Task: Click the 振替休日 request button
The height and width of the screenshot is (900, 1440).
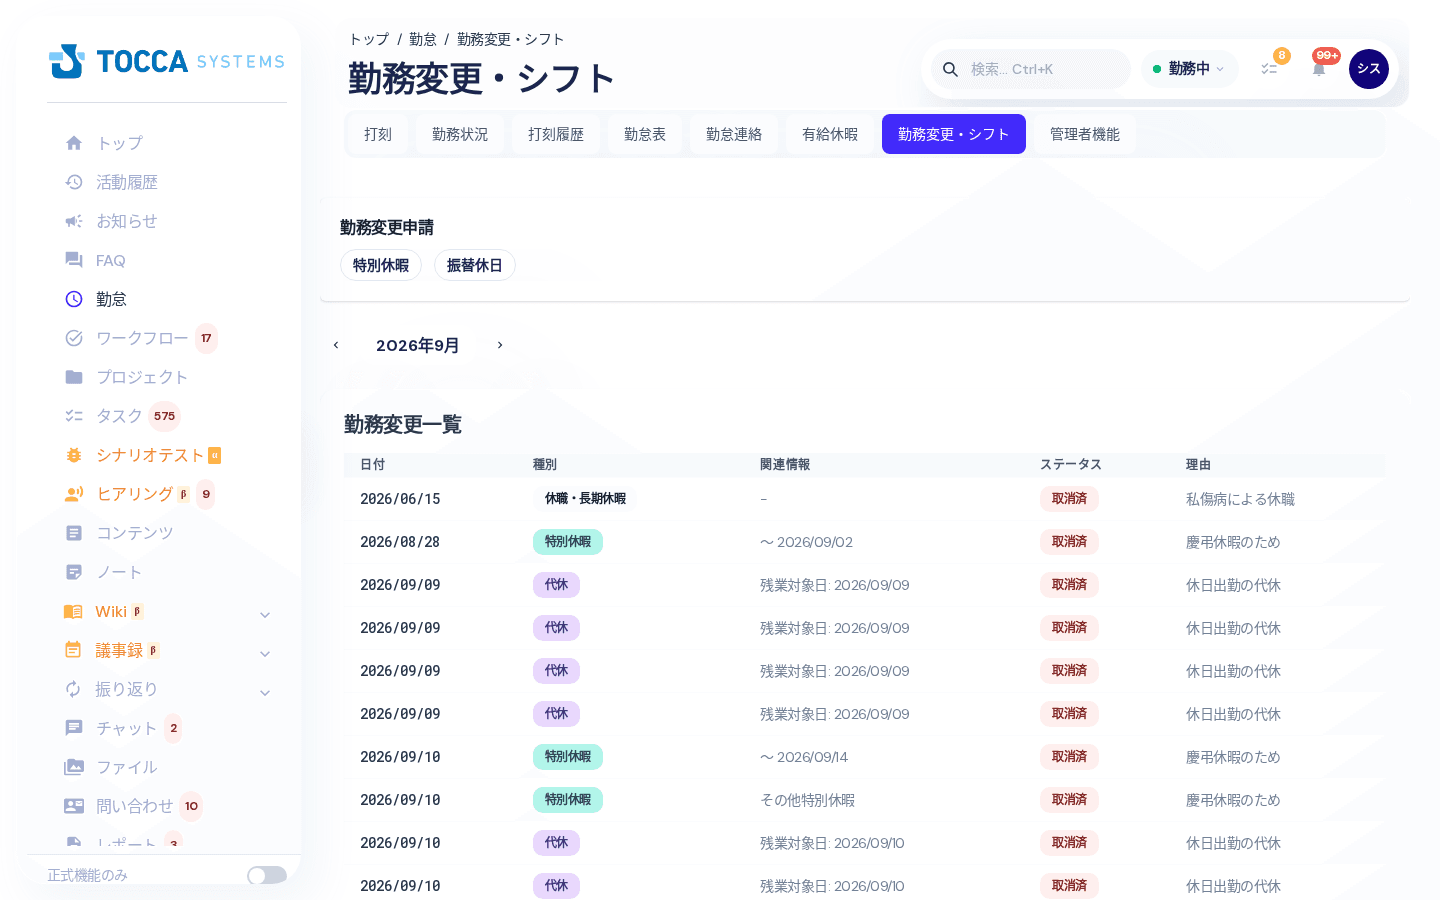Action: point(475,265)
